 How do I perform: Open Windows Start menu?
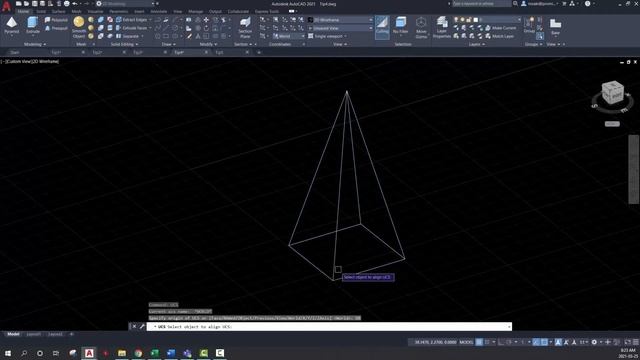[x=7, y=353]
